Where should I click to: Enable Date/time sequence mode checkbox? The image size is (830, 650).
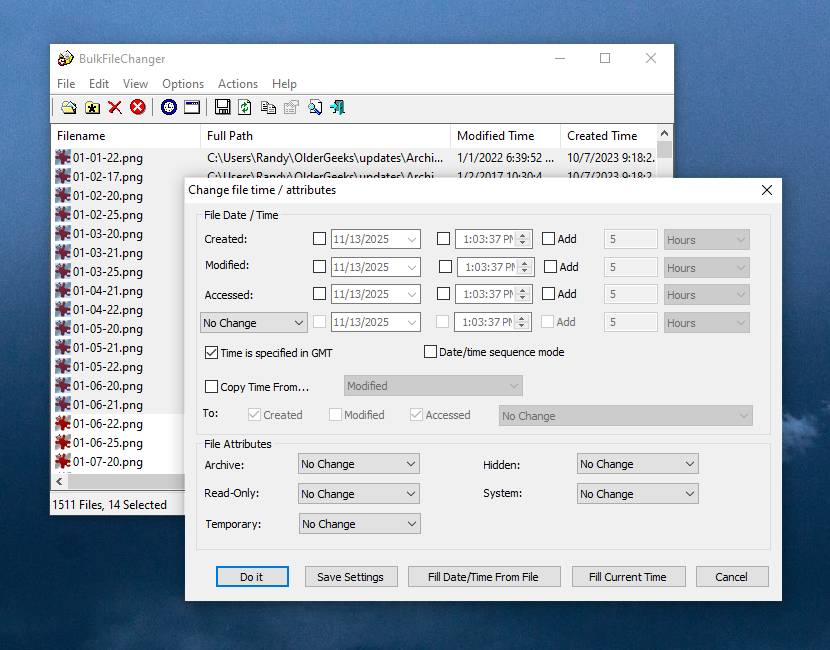[x=431, y=352]
